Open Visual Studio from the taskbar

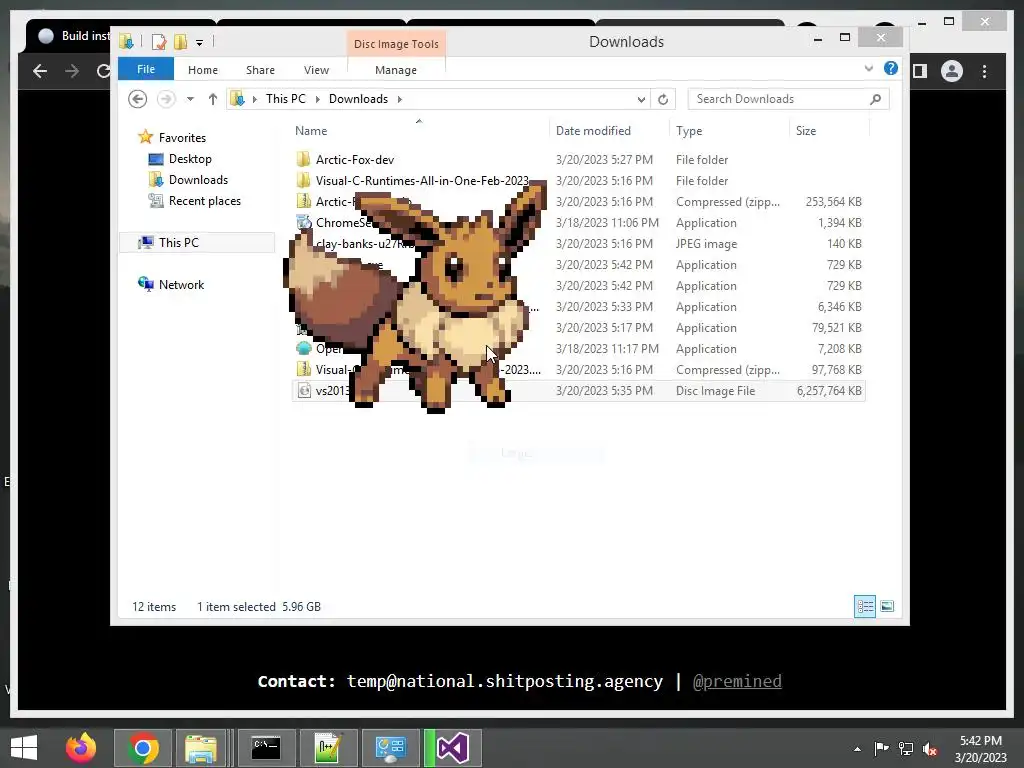click(453, 748)
